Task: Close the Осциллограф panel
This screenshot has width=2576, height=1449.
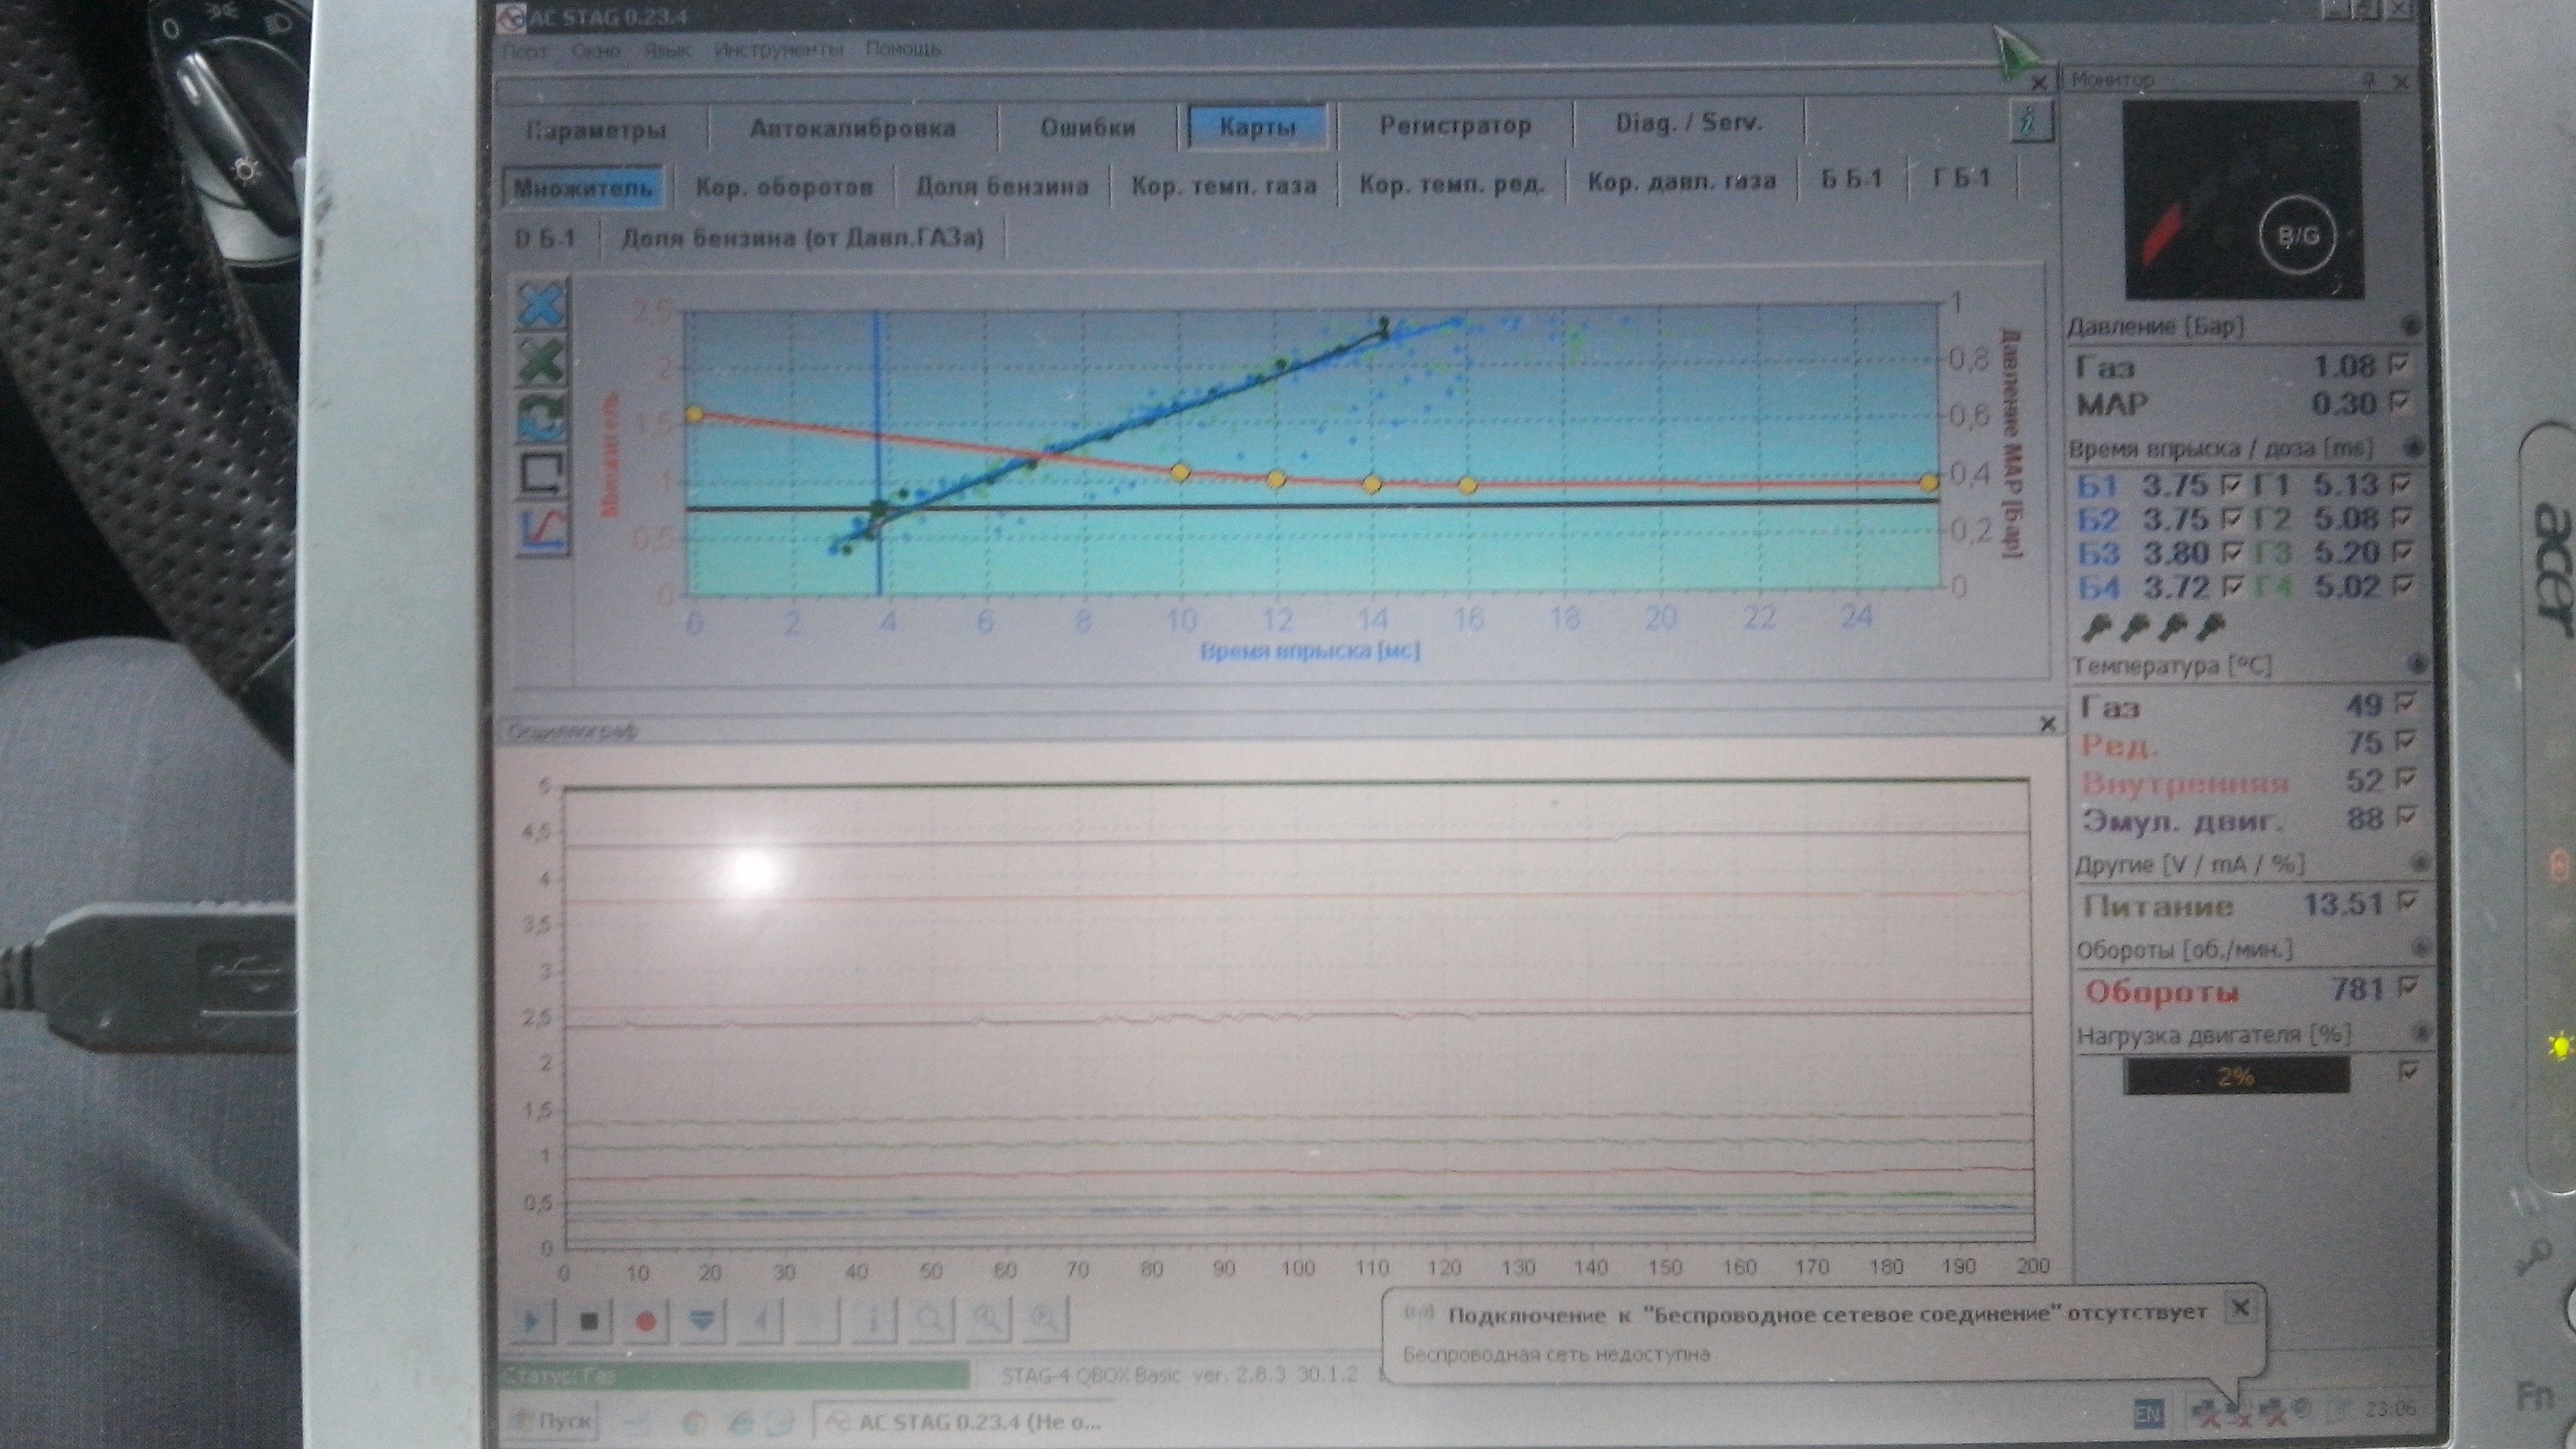Action: point(2047,724)
